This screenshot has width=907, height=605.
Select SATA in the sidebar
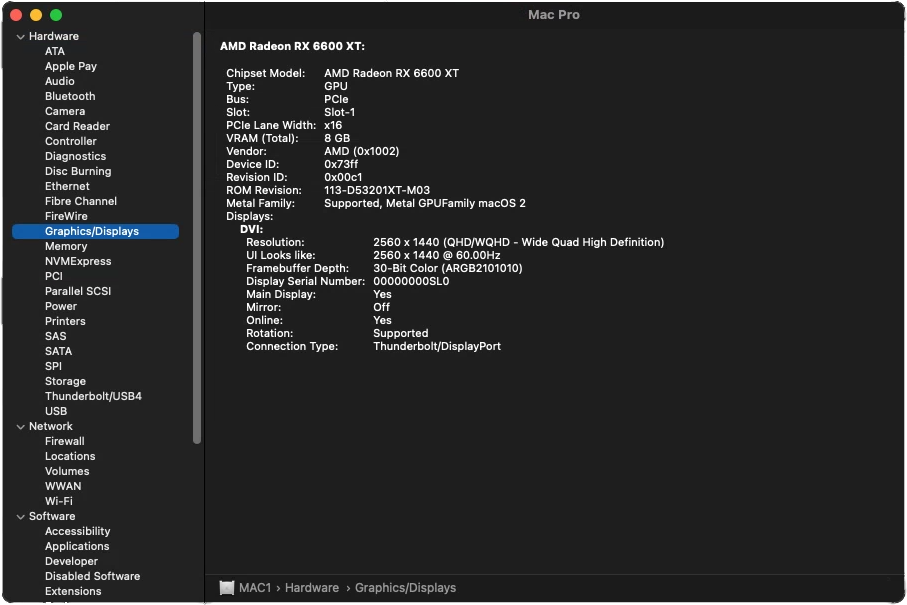click(58, 352)
